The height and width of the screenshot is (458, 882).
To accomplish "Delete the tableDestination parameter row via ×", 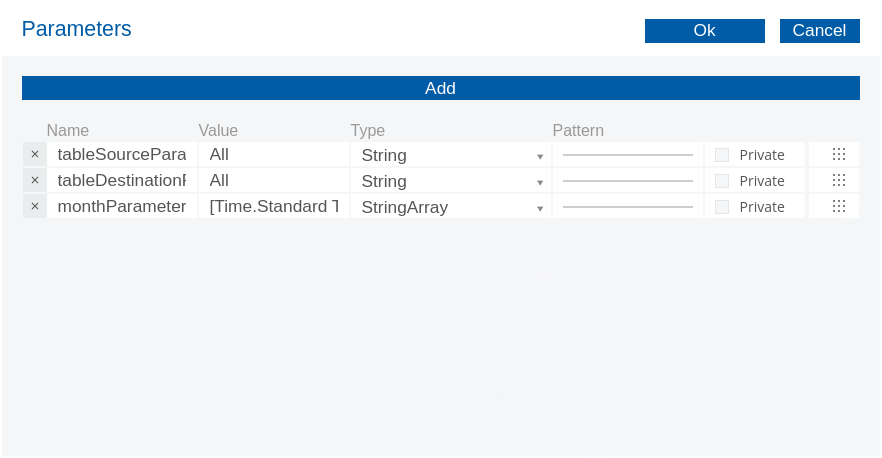I will (35, 181).
